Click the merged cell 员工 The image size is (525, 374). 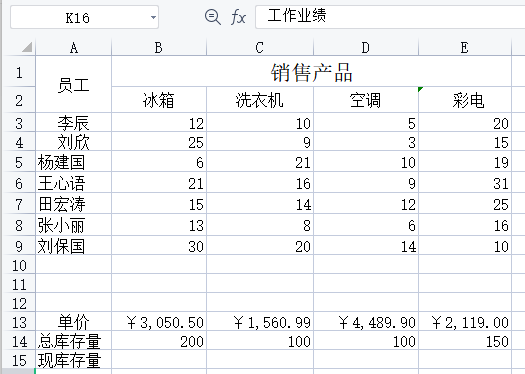tap(74, 84)
